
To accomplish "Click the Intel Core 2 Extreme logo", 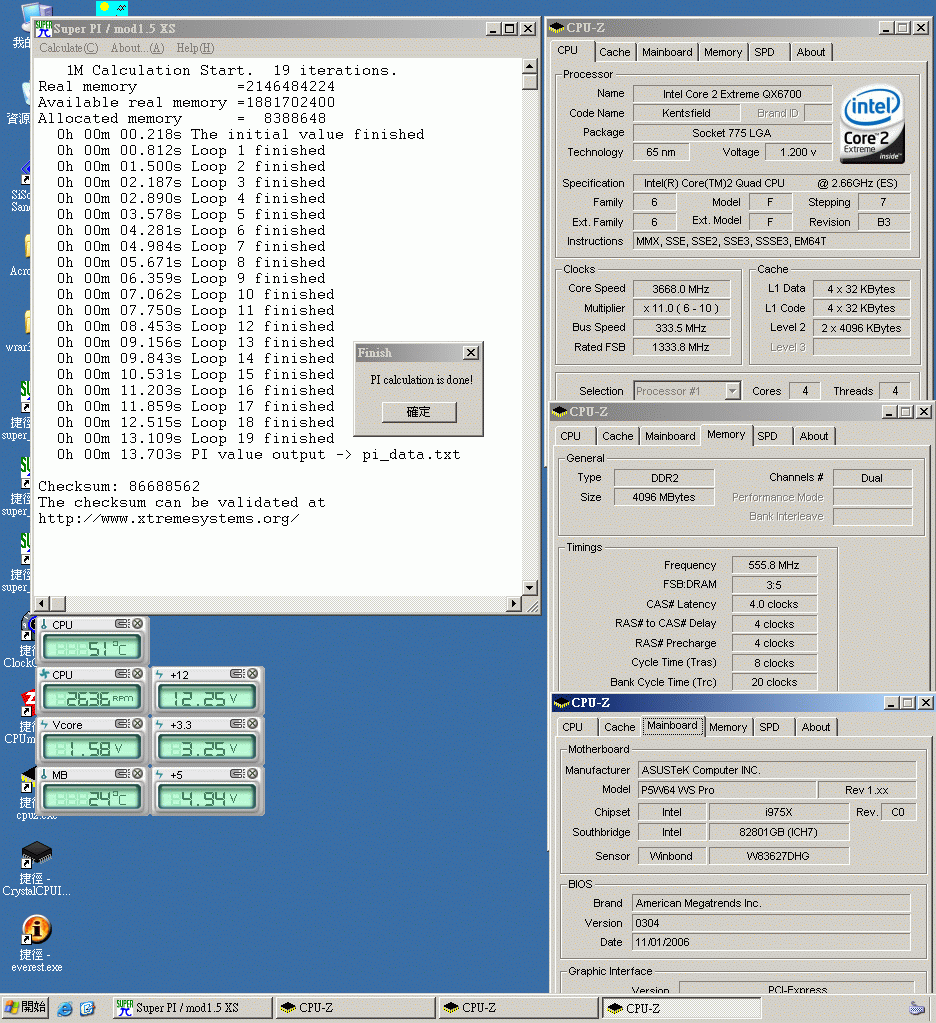I will tap(873, 125).
